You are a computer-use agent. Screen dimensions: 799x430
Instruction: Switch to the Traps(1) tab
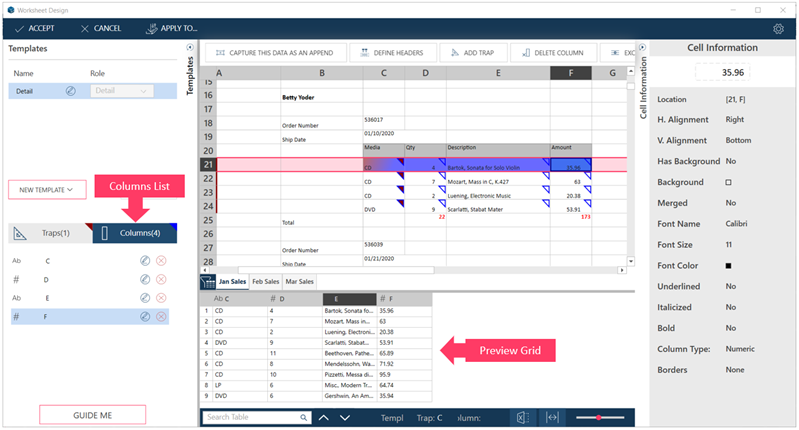[48, 234]
